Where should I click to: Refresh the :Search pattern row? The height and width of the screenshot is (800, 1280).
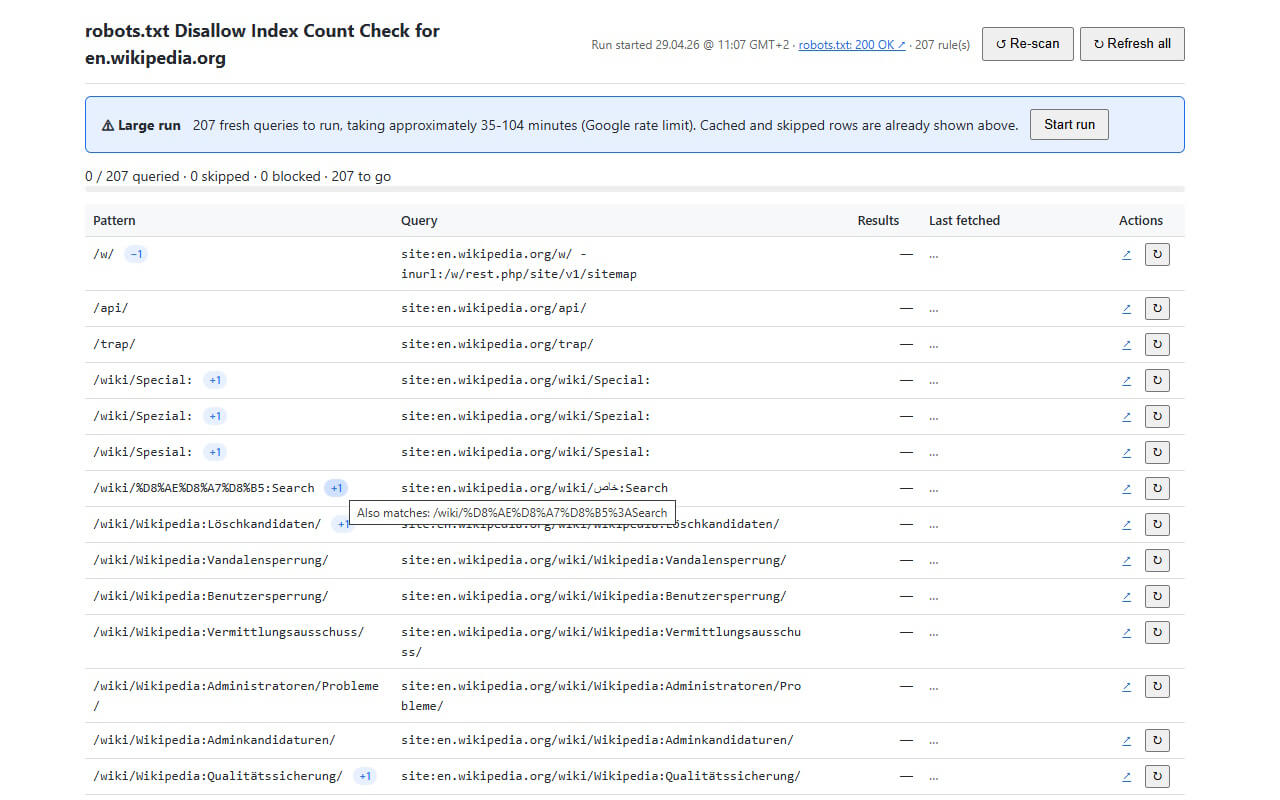(x=1157, y=488)
